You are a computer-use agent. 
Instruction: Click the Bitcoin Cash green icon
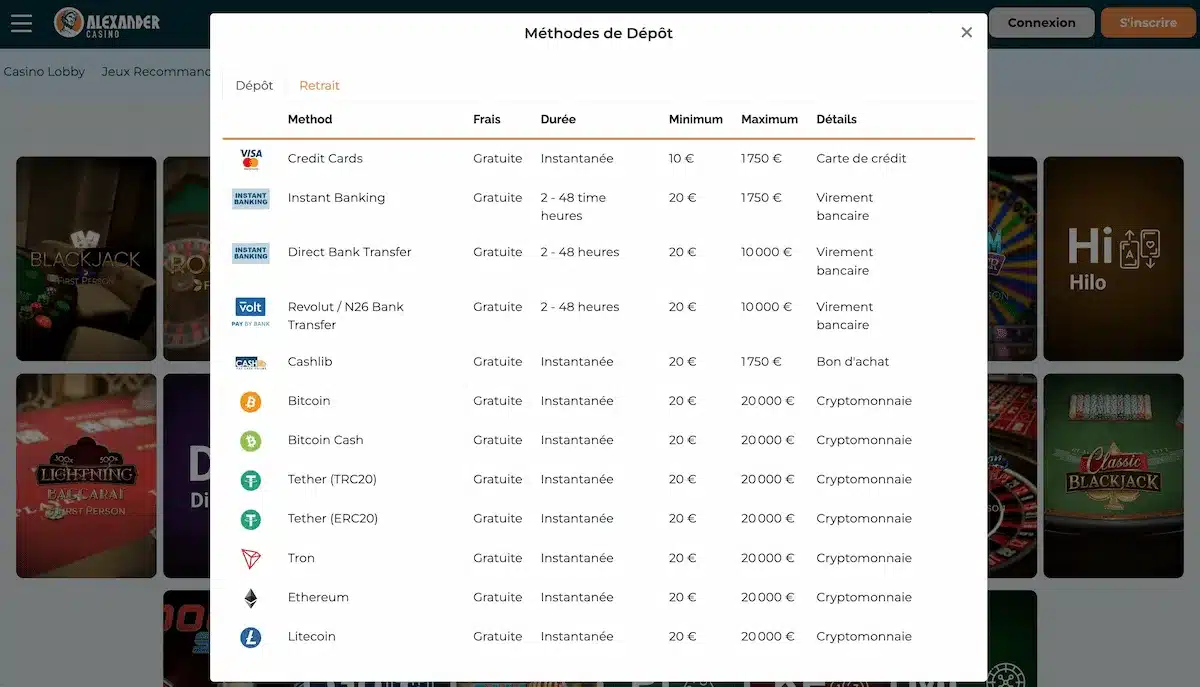click(250, 441)
